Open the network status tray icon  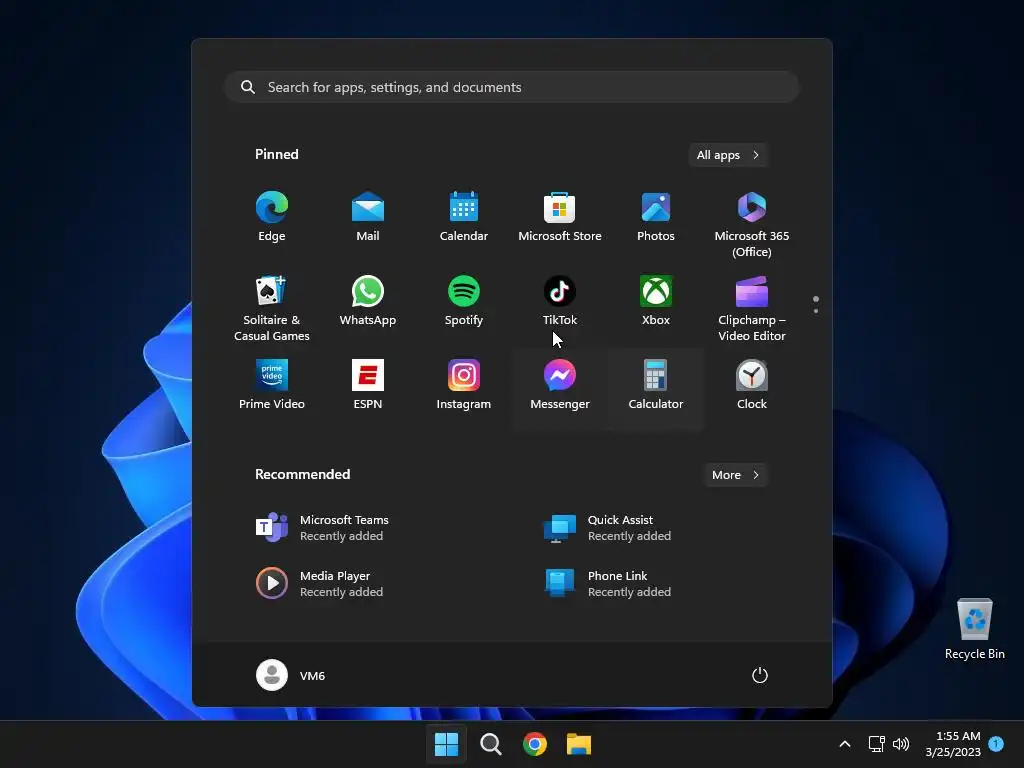[x=876, y=744]
